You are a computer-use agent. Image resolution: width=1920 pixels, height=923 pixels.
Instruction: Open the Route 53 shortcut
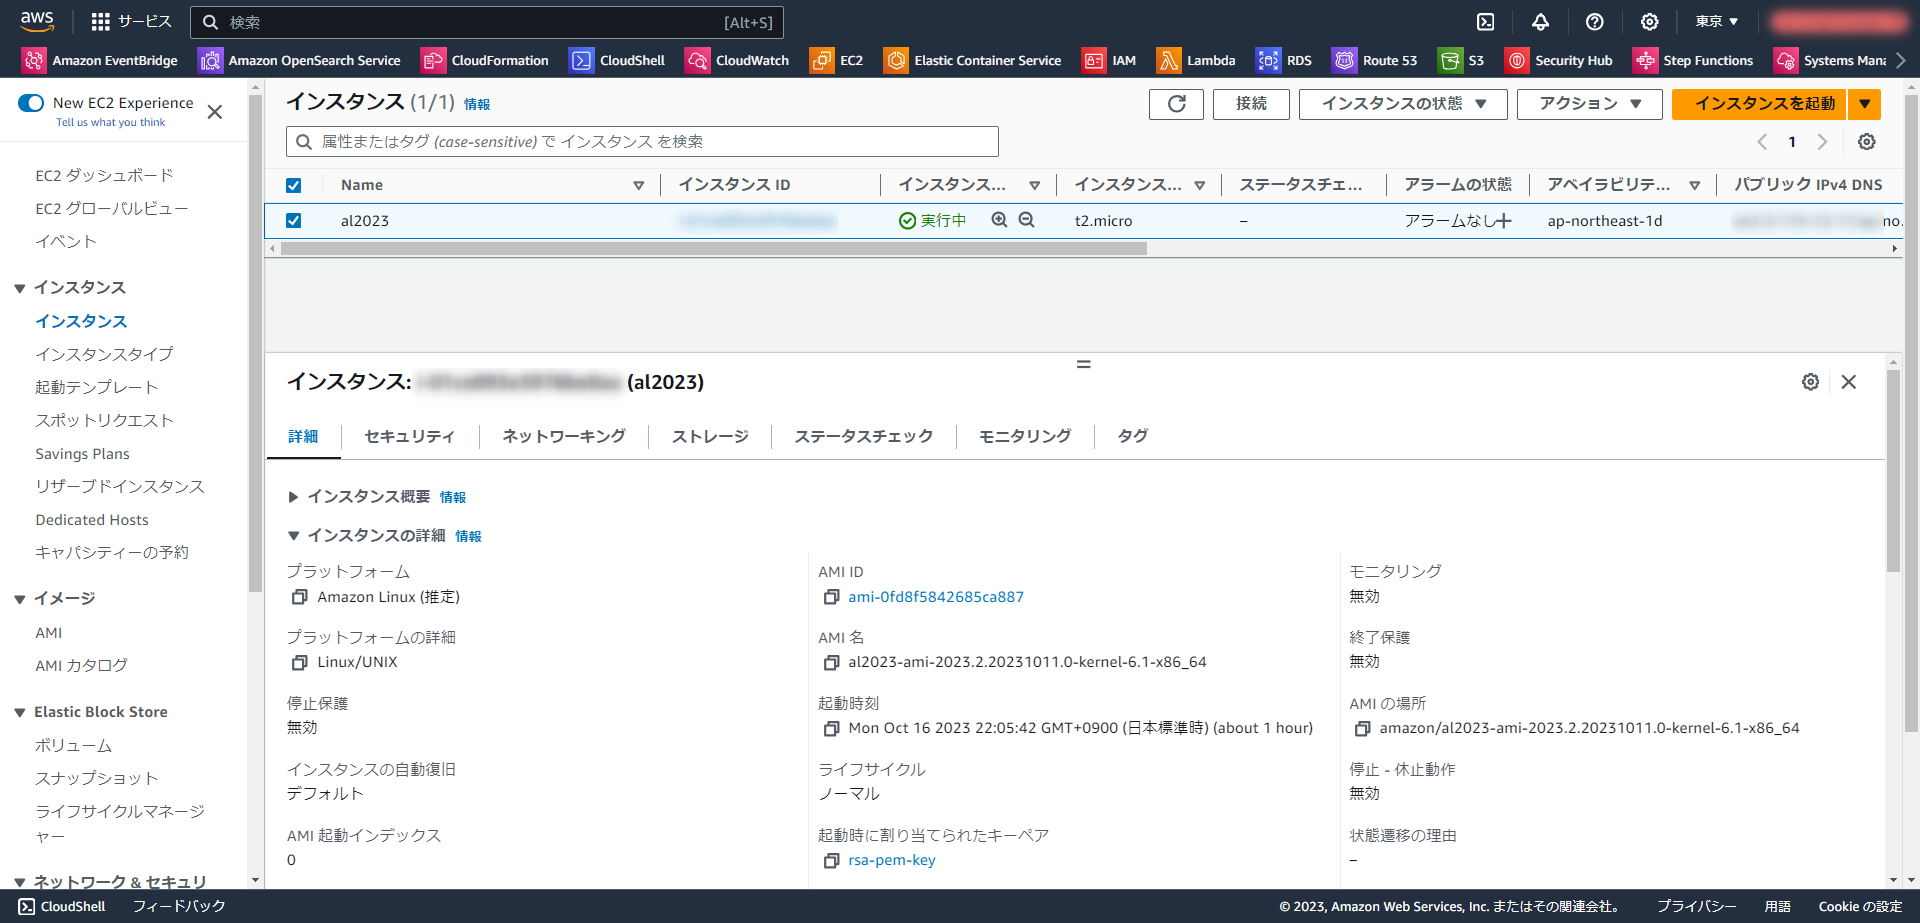pyautogui.click(x=1375, y=61)
